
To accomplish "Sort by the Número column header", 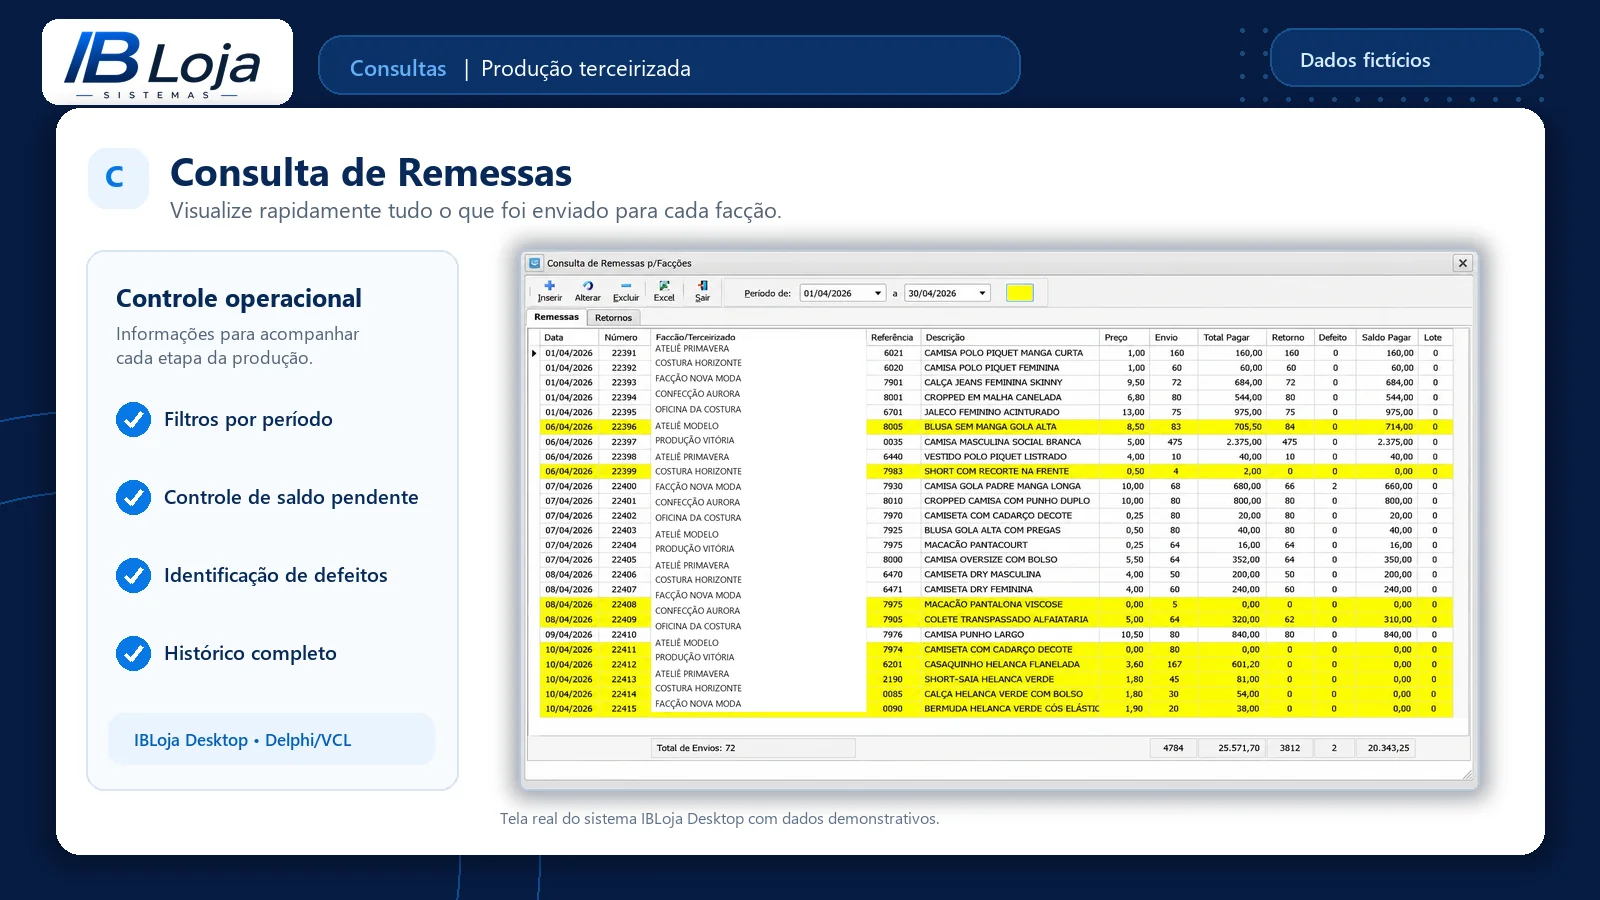I will [x=625, y=337].
